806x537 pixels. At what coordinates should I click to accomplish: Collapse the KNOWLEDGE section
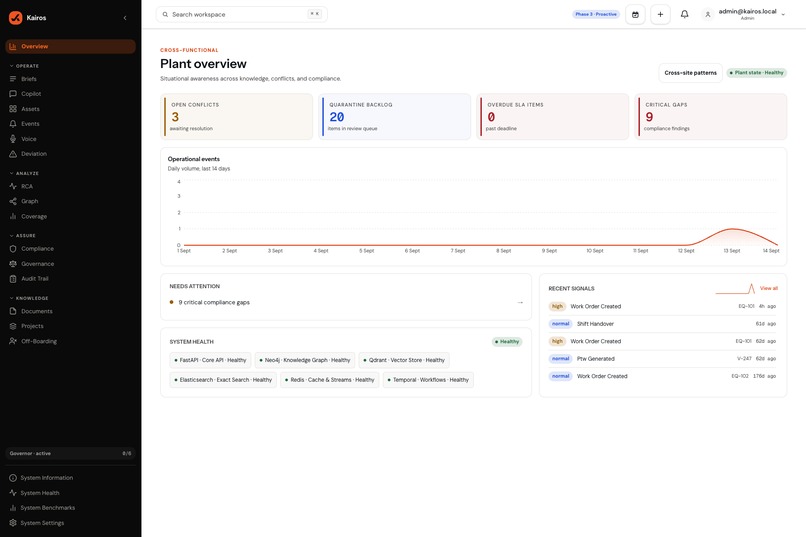[x=29, y=298]
